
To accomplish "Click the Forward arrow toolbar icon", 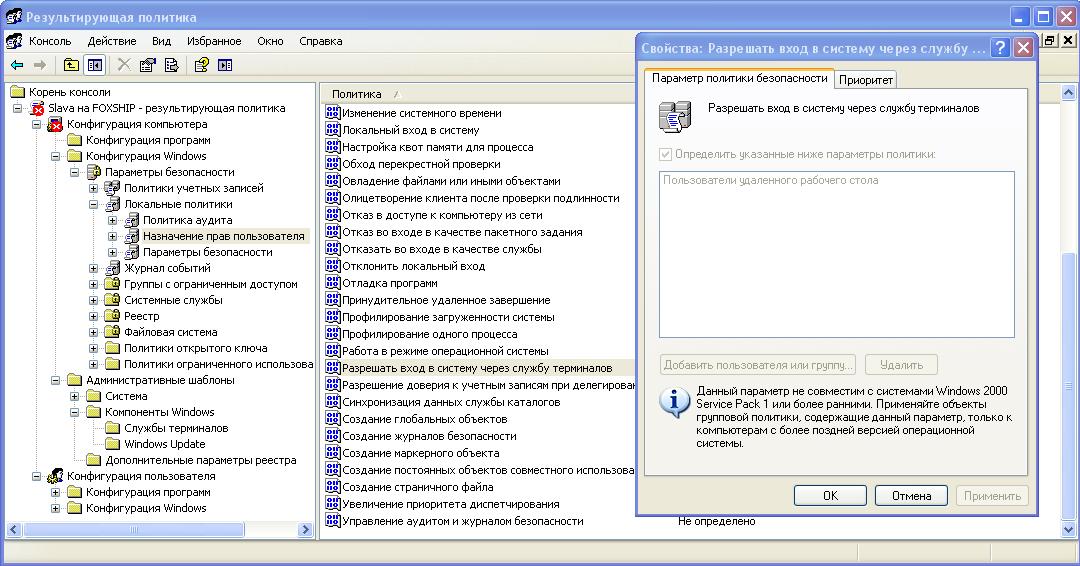I will pos(40,65).
